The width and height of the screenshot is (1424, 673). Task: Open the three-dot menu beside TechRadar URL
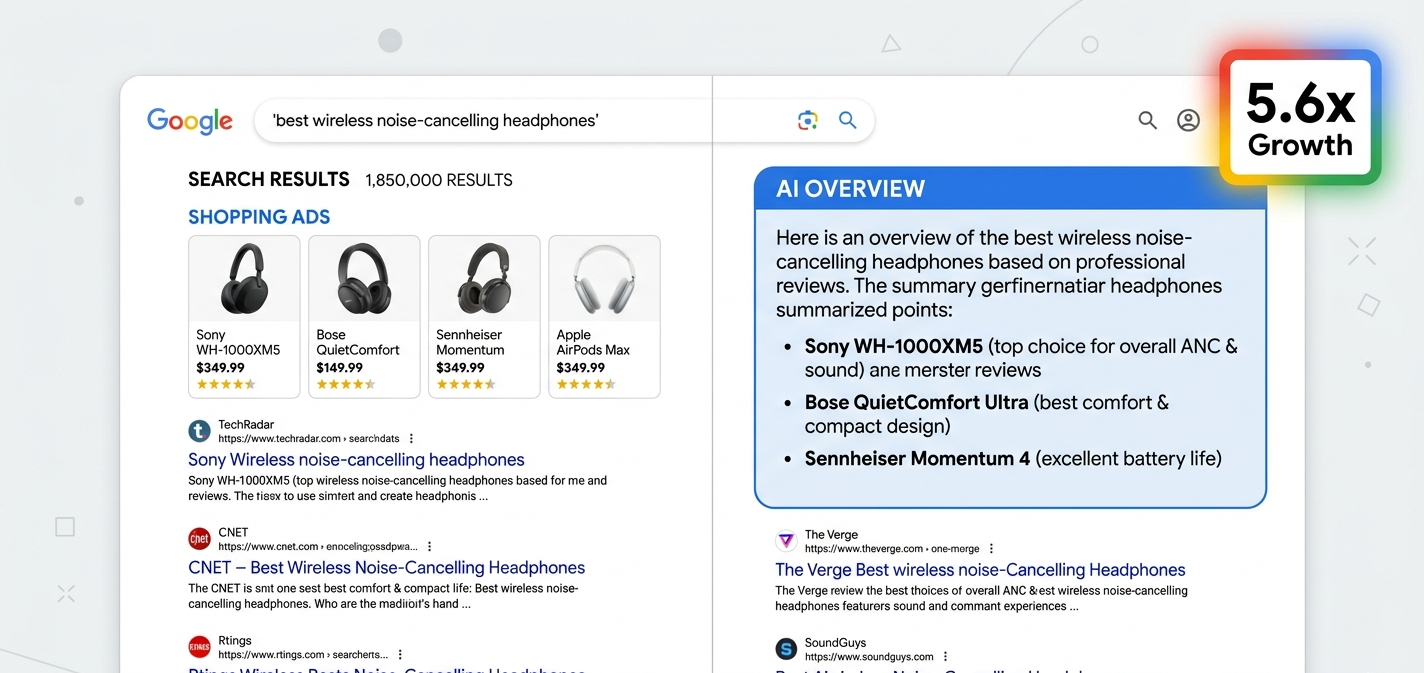pyautogui.click(x=411, y=439)
